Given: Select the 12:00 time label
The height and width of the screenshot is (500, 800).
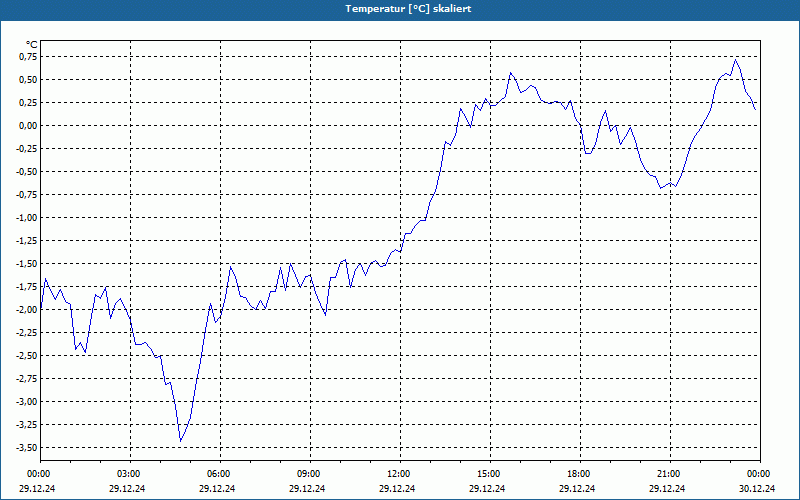Looking at the screenshot, I should pyautogui.click(x=399, y=474).
